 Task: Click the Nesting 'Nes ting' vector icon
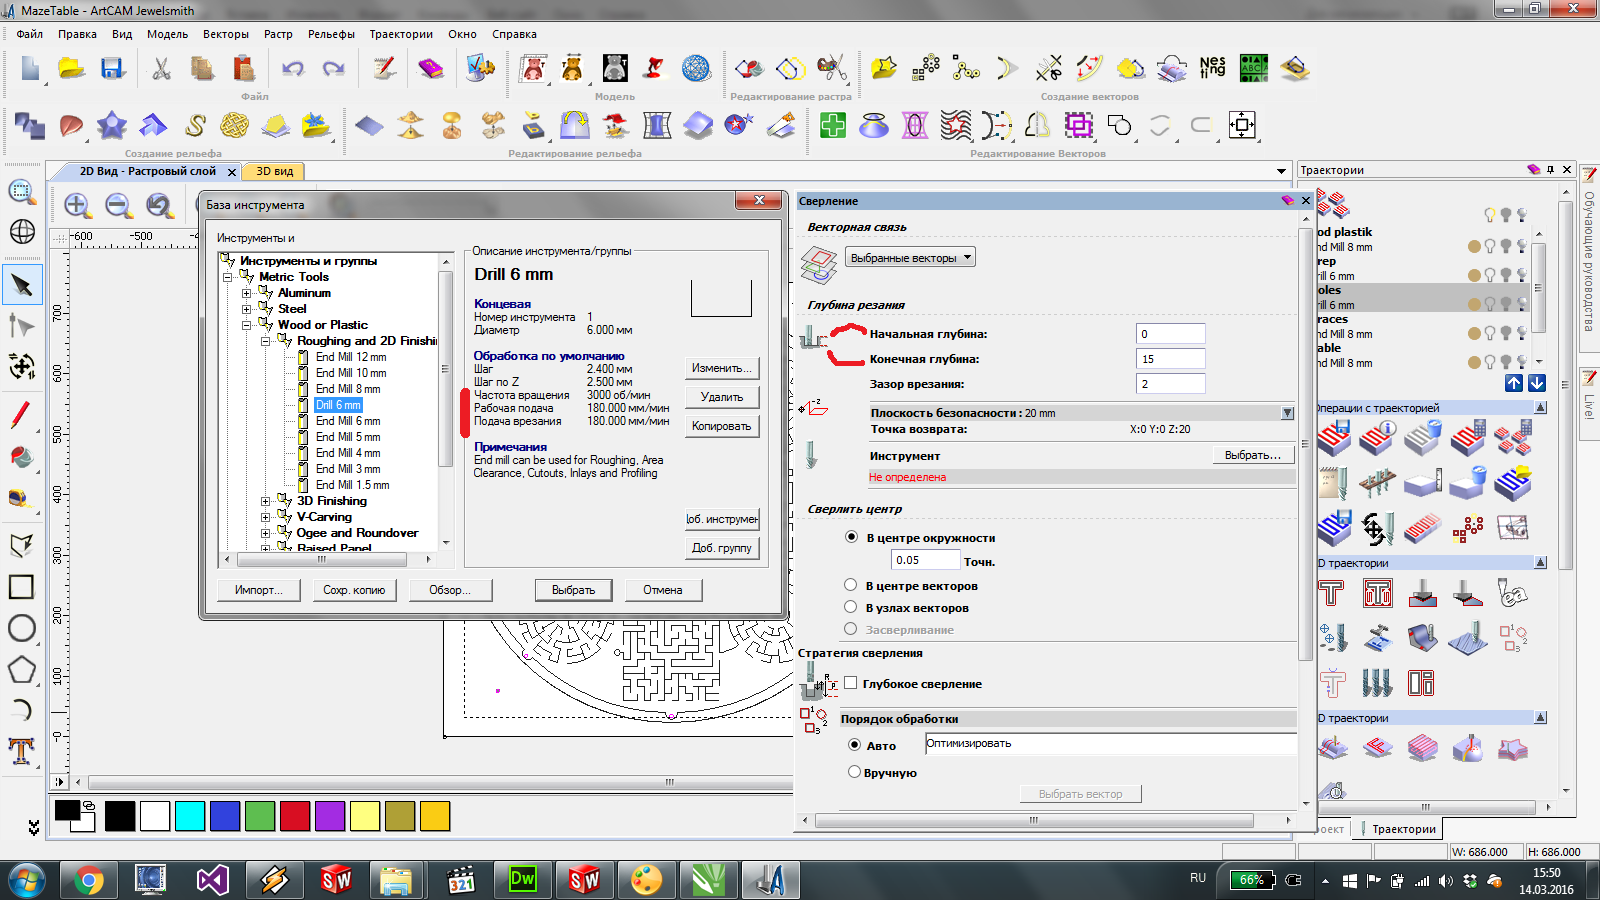point(1212,68)
